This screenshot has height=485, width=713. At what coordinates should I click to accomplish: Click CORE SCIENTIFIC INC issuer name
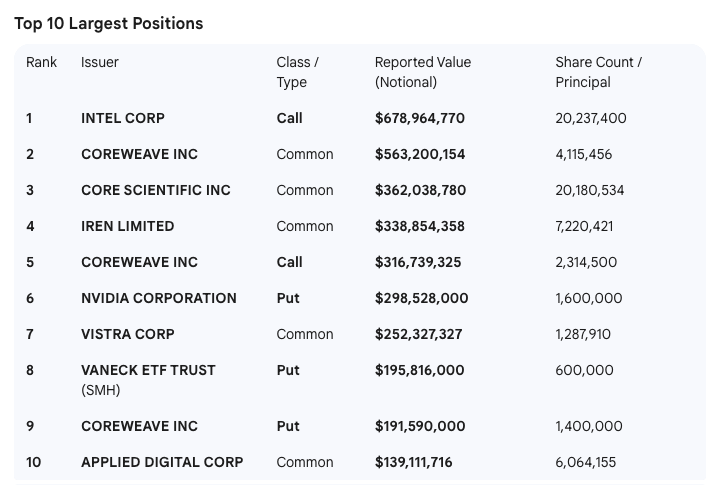(x=155, y=190)
